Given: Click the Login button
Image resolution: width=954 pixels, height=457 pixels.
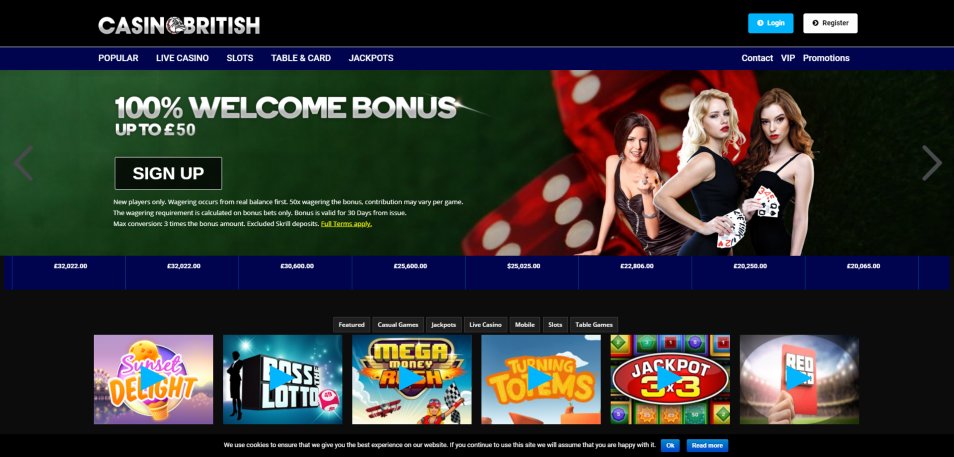Looking at the screenshot, I should click(770, 23).
